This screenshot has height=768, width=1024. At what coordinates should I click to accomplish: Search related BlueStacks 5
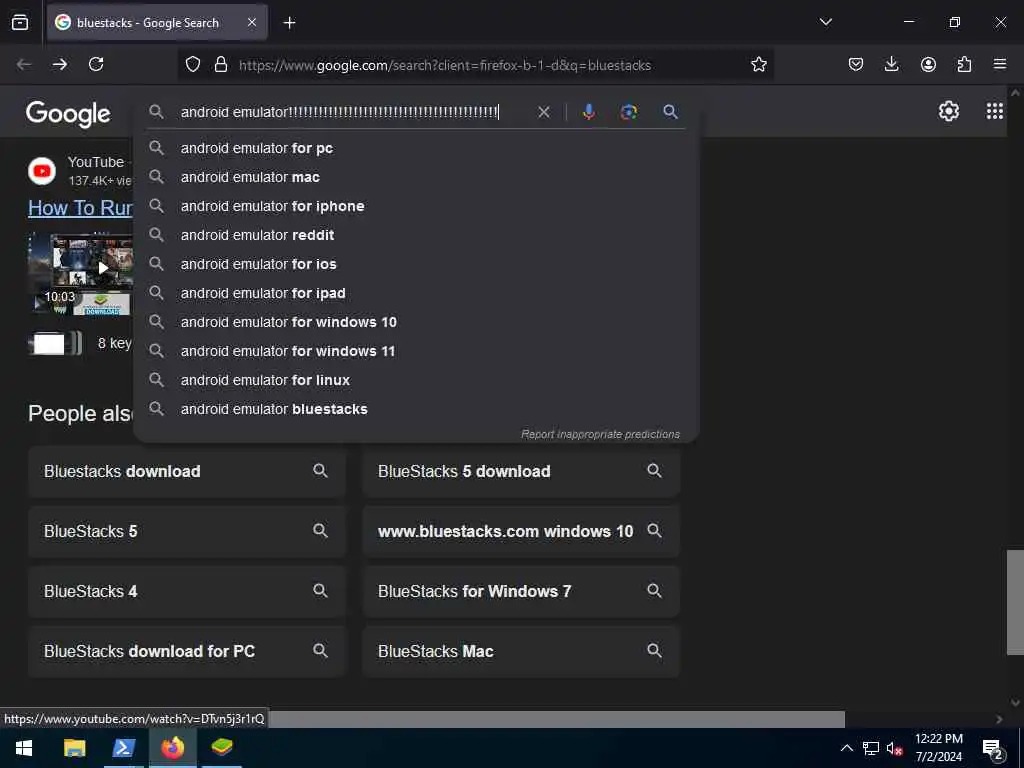point(187,532)
